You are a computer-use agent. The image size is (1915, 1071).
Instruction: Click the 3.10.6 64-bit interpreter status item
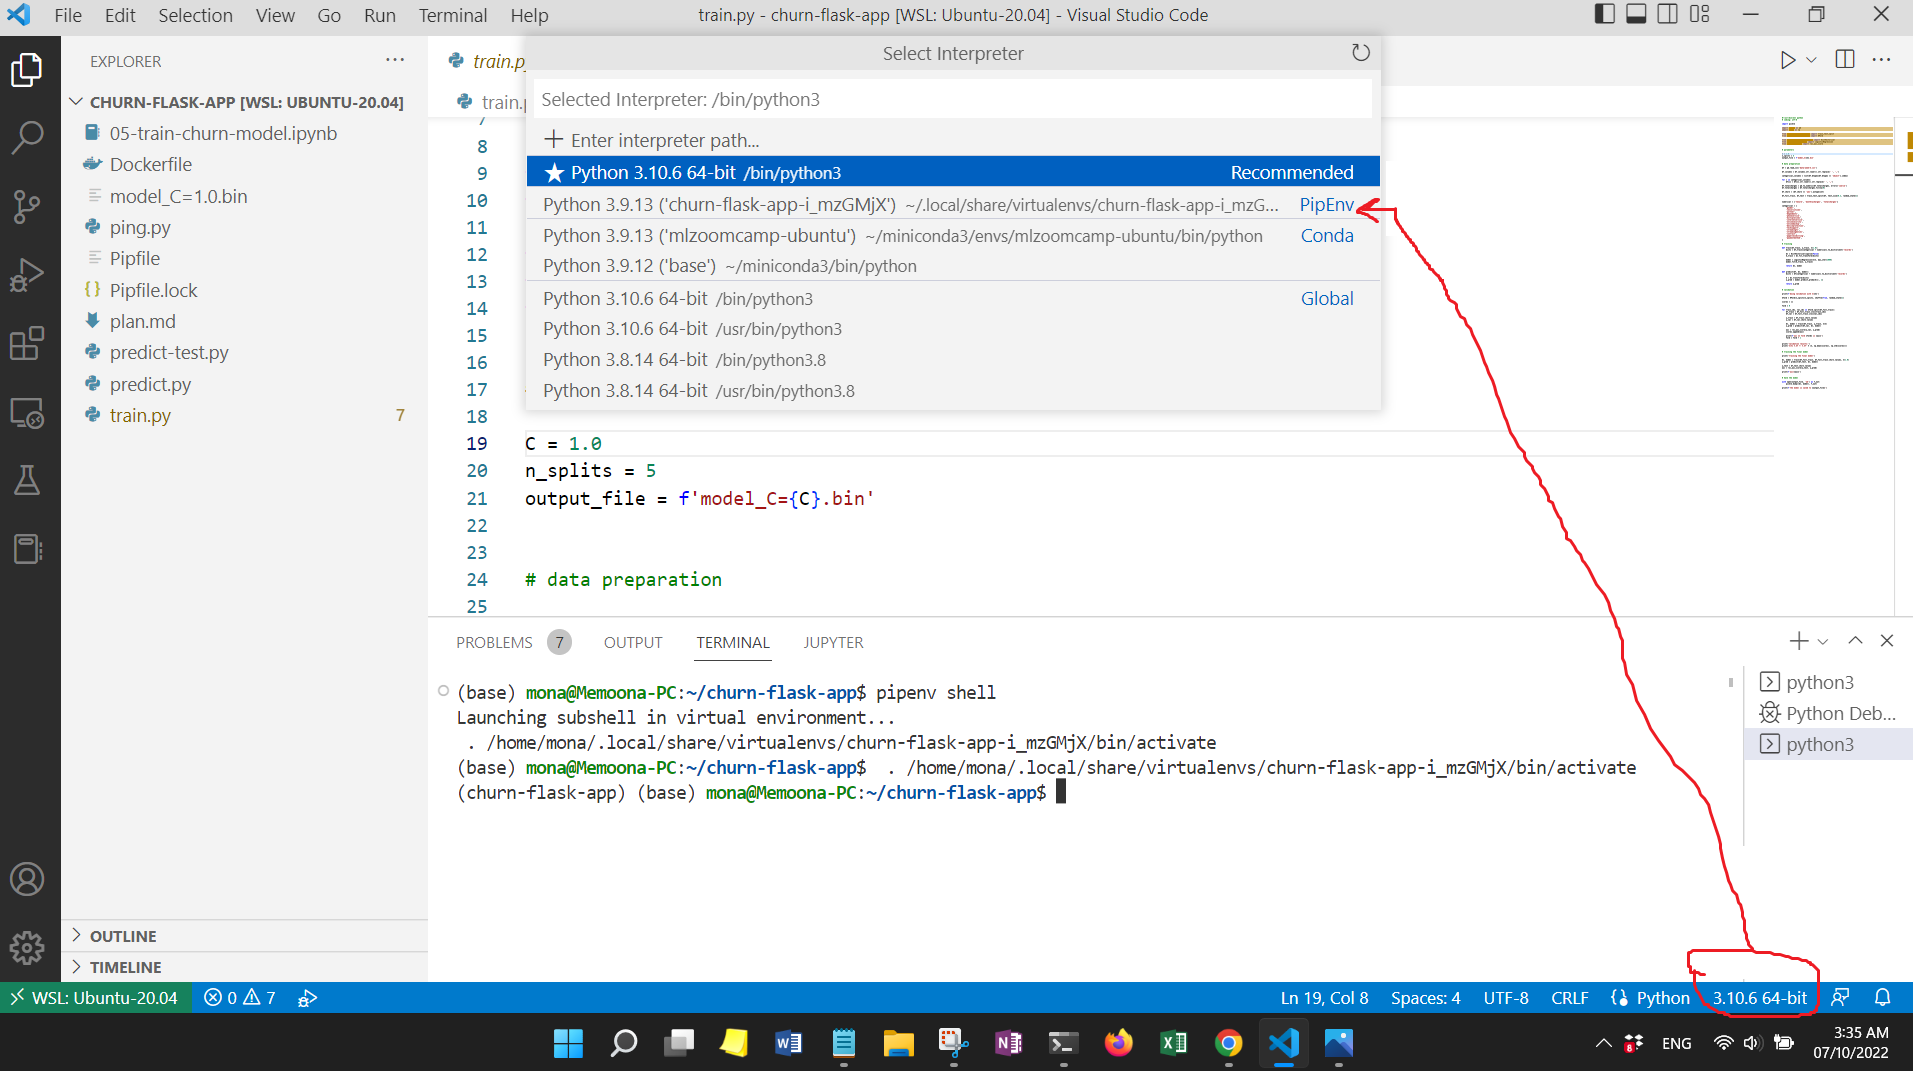(x=1760, y=998)
